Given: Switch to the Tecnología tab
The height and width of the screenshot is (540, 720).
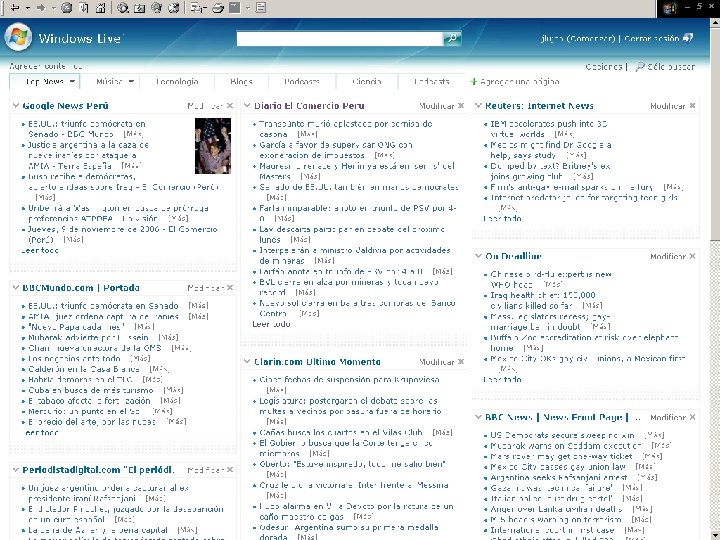Looking at the screenshot, I should click(x=177, y=82).
